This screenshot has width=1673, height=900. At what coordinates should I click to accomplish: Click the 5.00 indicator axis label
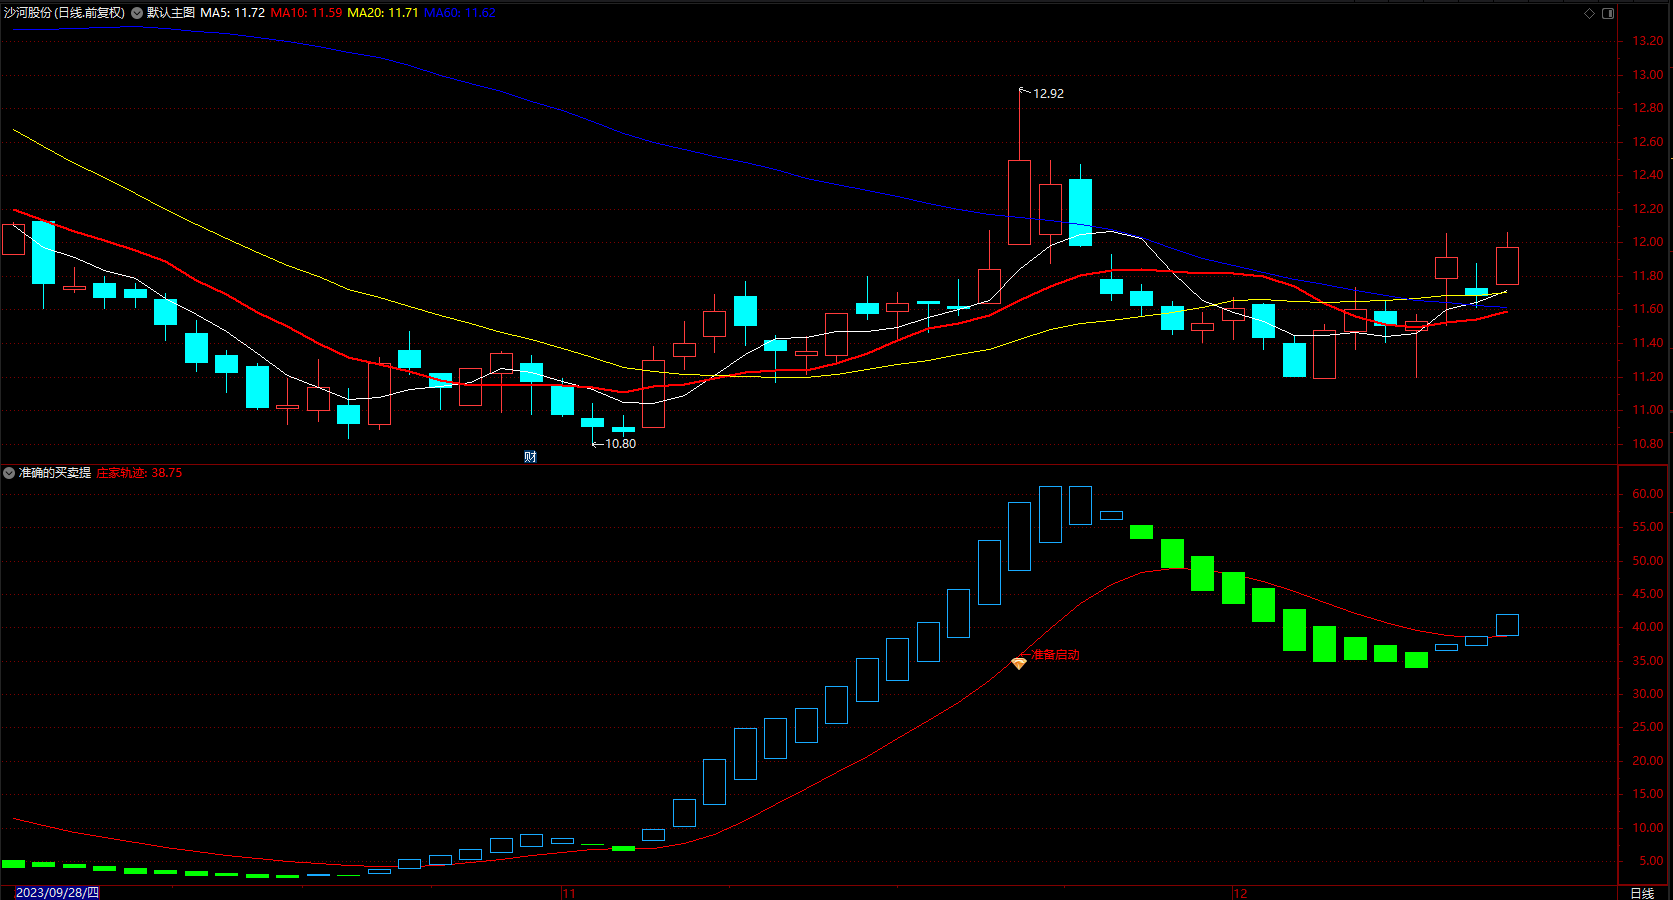tap(1652, 861)
